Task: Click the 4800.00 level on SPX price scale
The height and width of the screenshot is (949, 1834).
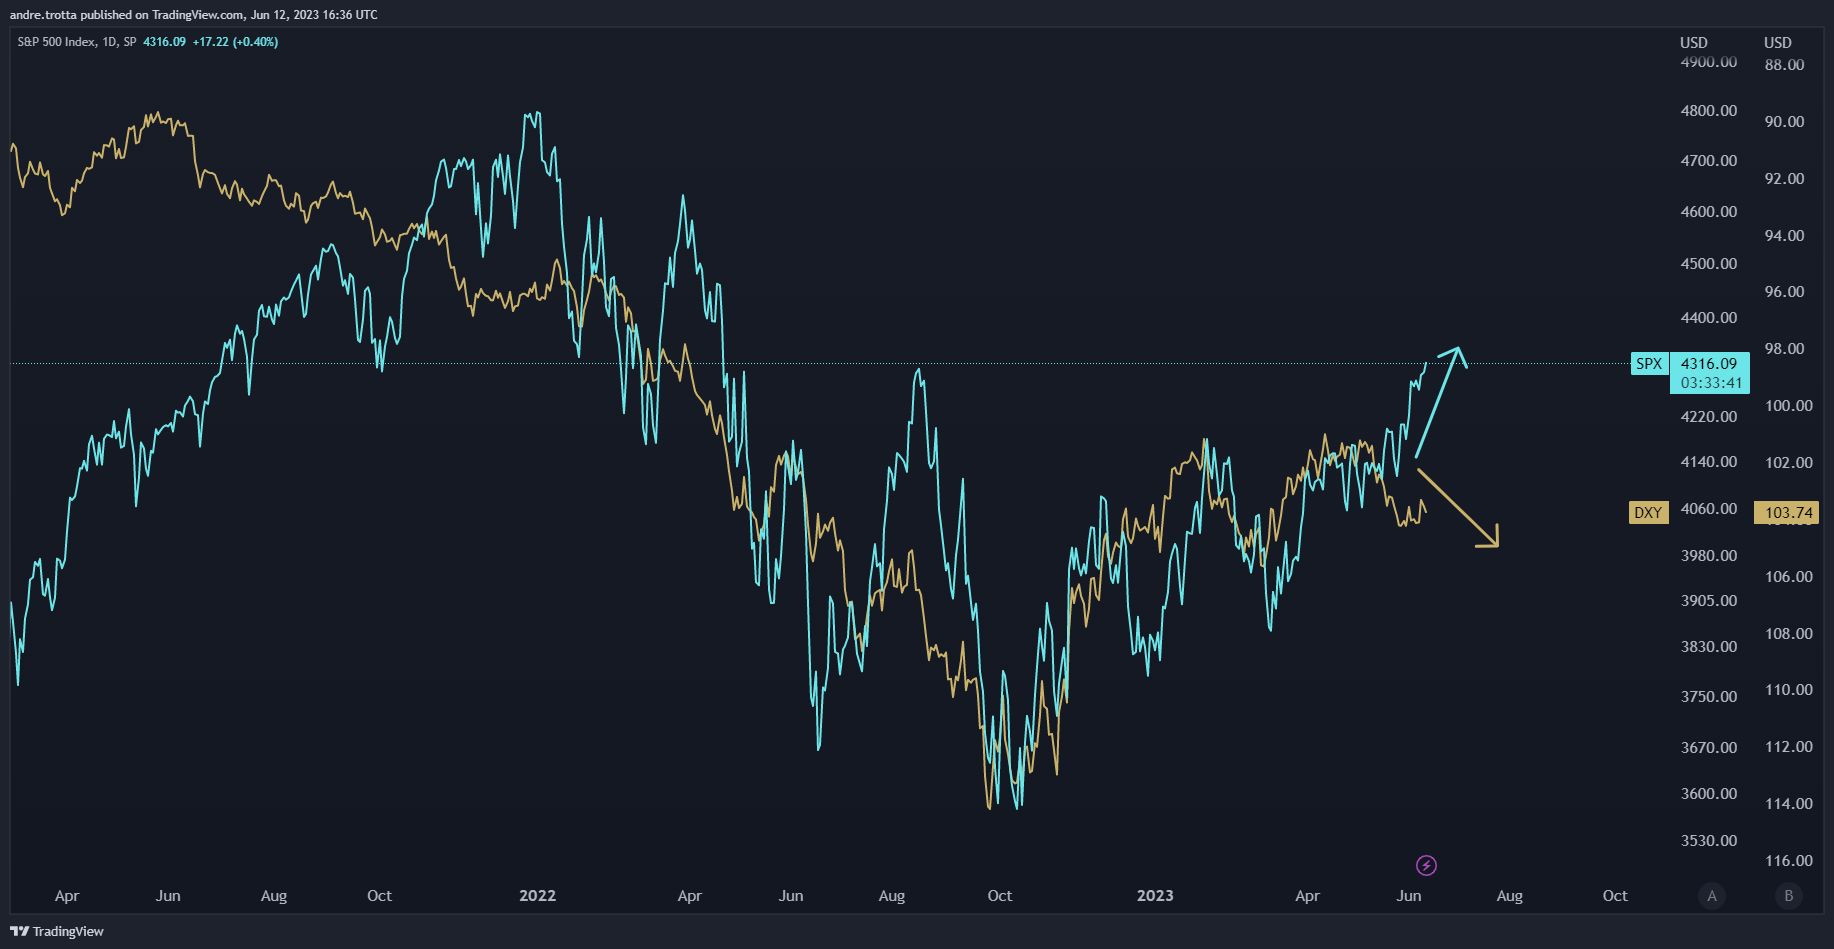Action: coord(1709,111)
